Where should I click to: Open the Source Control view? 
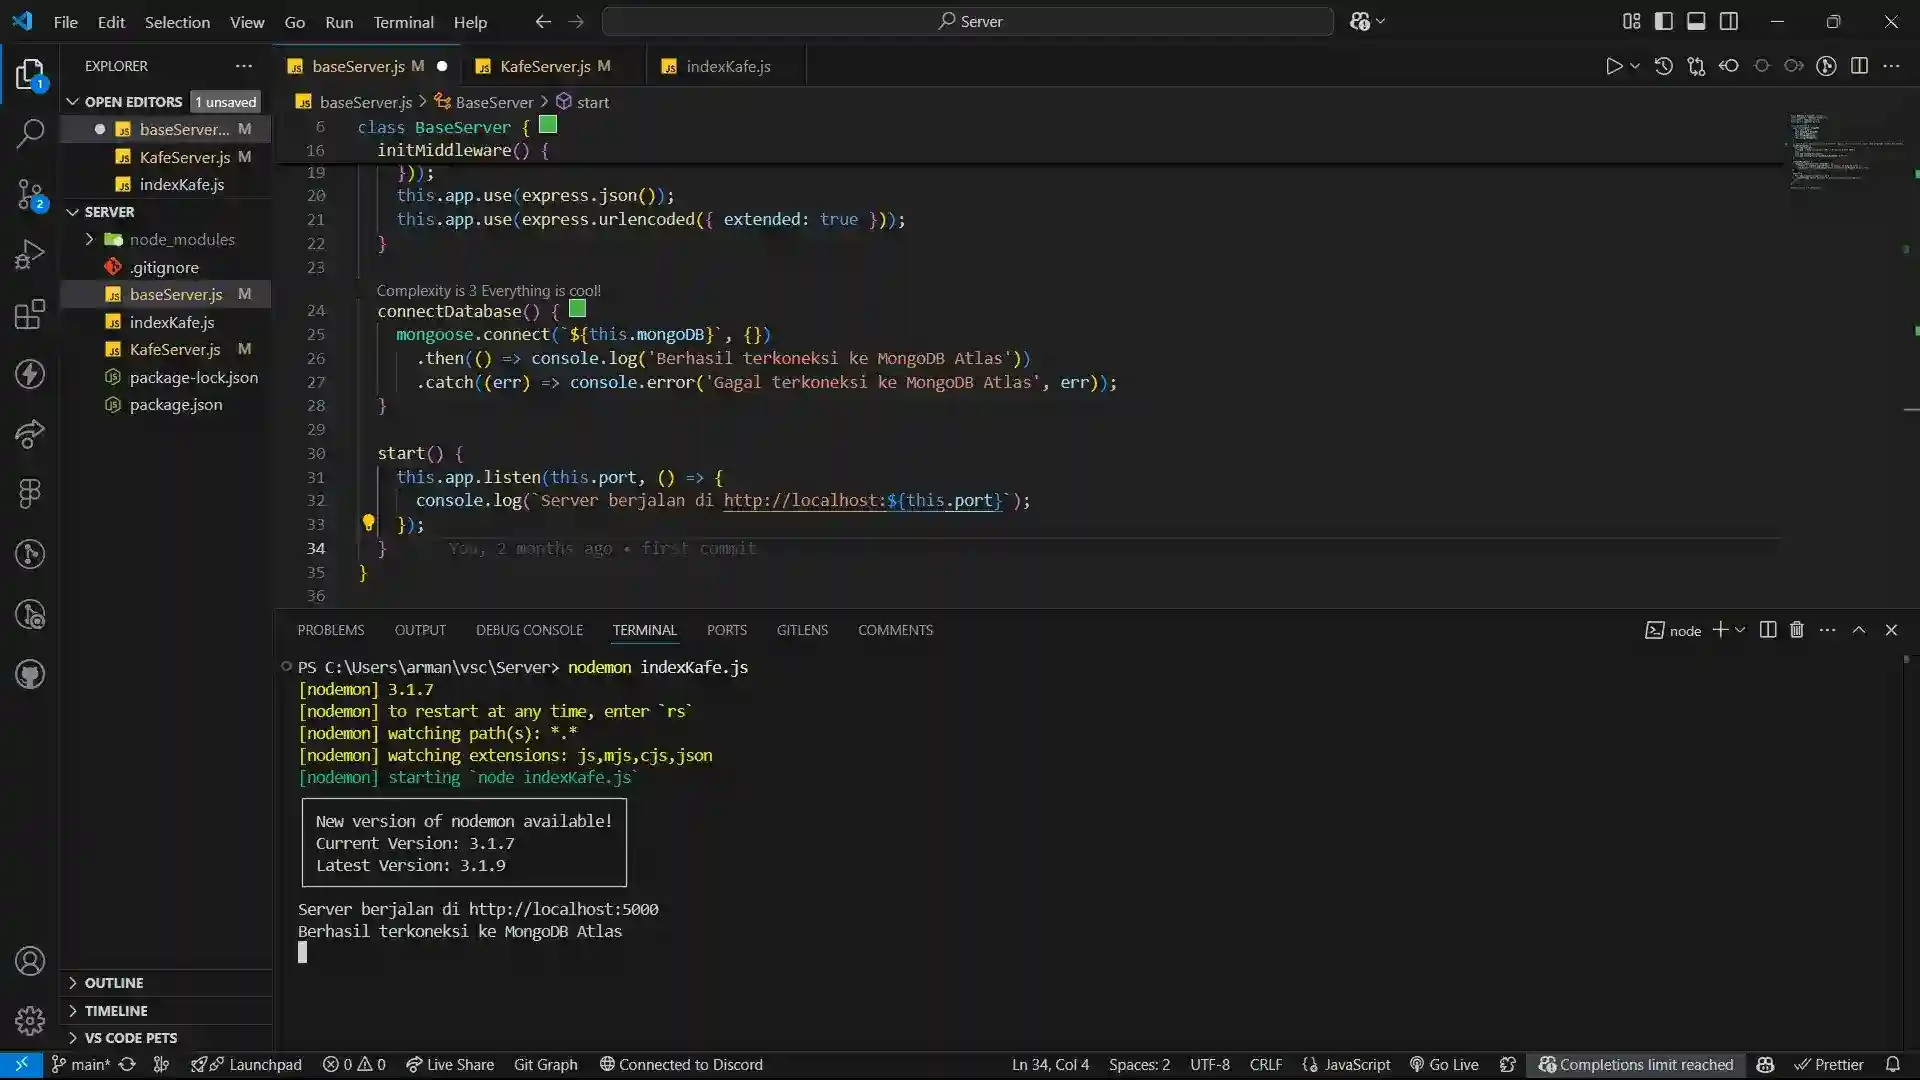(30, 194)
